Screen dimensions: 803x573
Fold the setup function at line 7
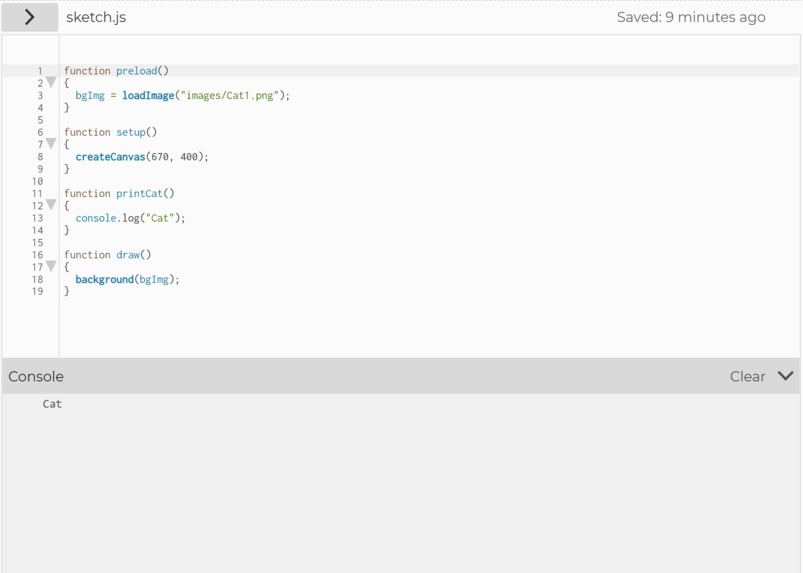coord(51,143)
